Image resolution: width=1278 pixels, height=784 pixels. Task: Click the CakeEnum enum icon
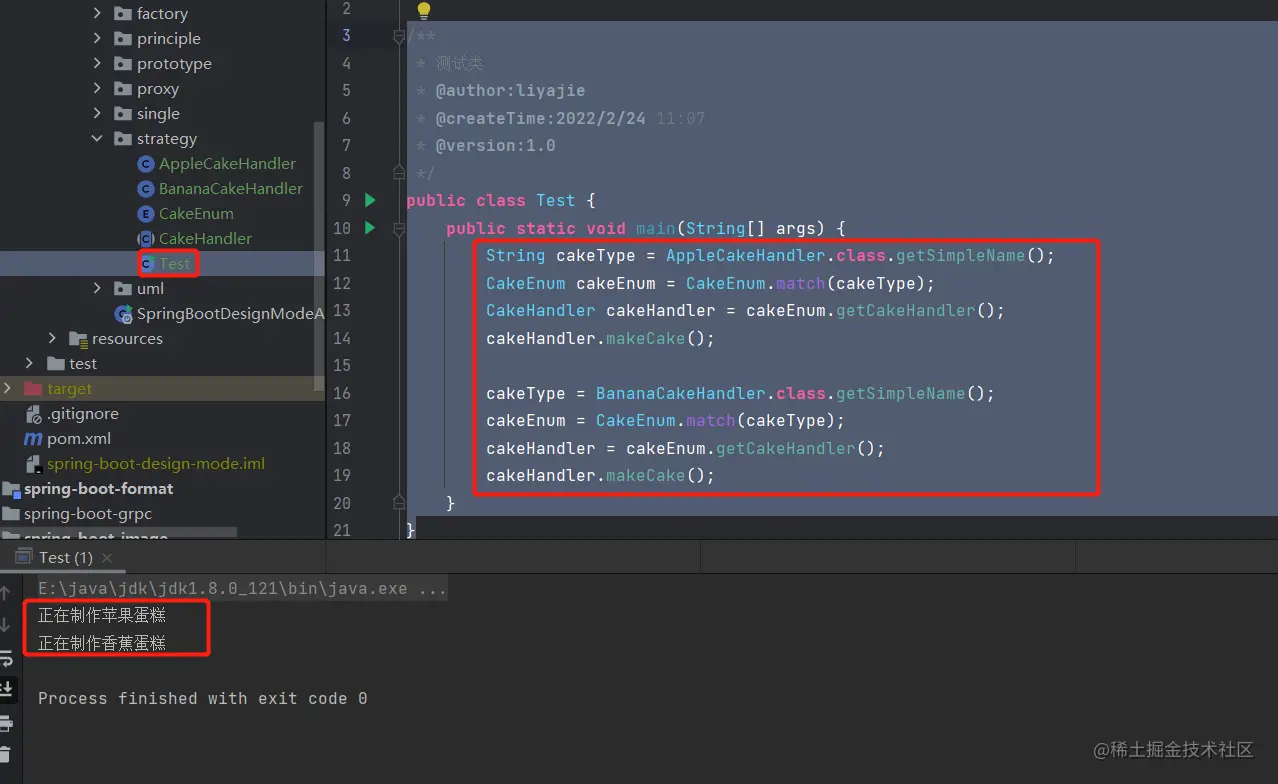pos(146,214)
